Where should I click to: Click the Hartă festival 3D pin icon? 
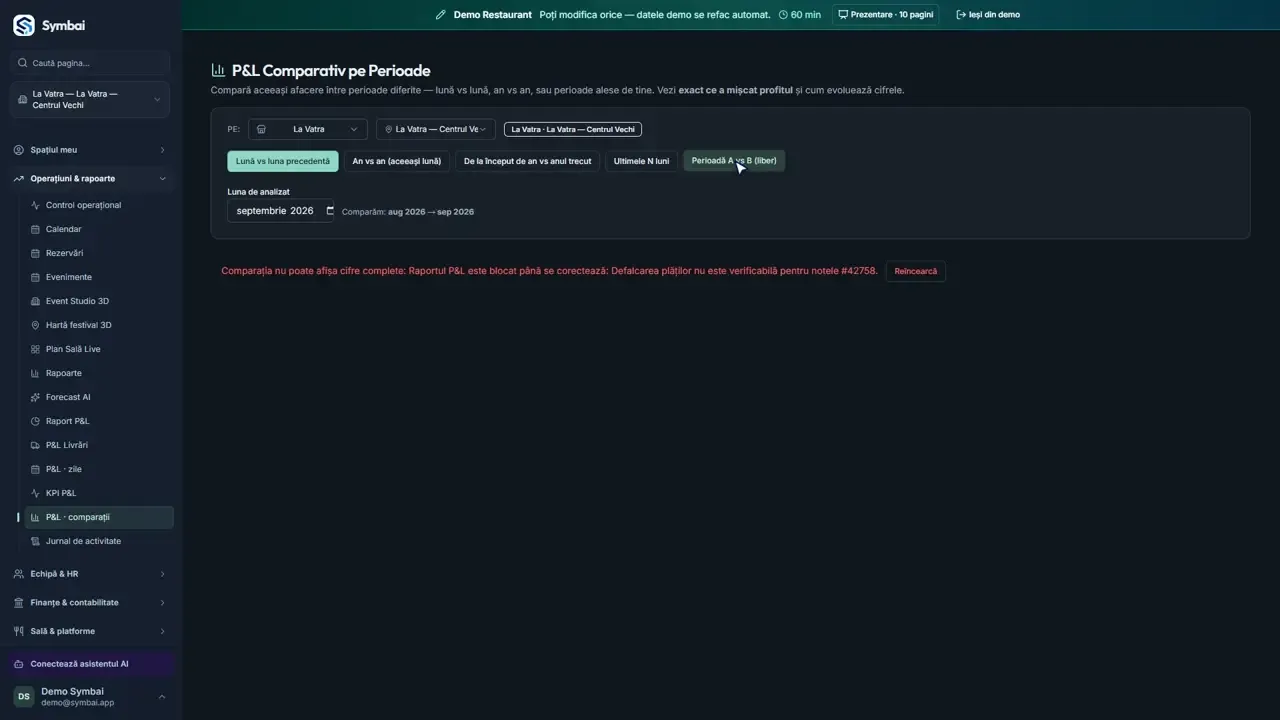point(36,325)
